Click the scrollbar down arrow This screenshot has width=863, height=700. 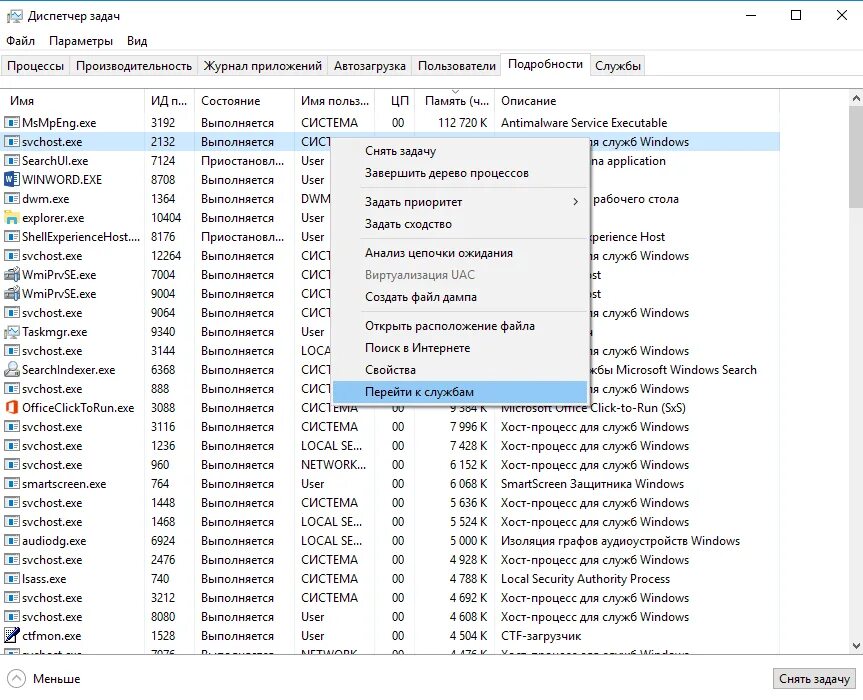856,646
